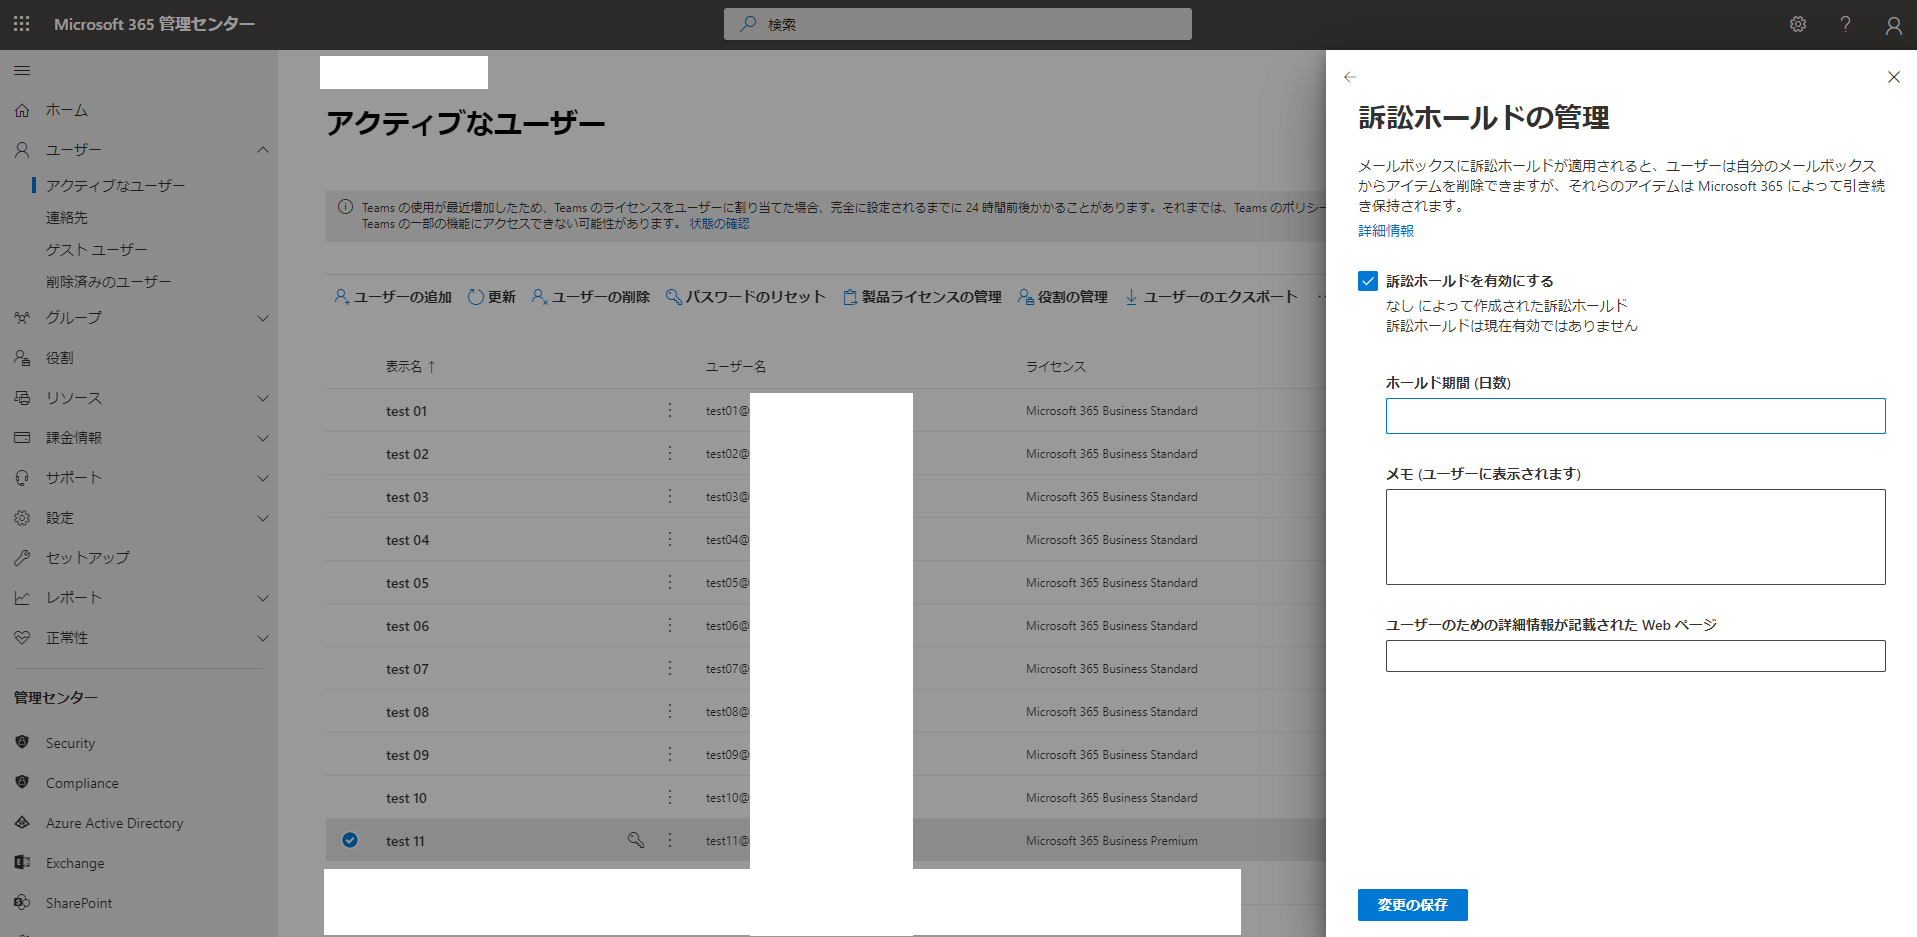Click the ホーム house icon

tap(22, 110)
